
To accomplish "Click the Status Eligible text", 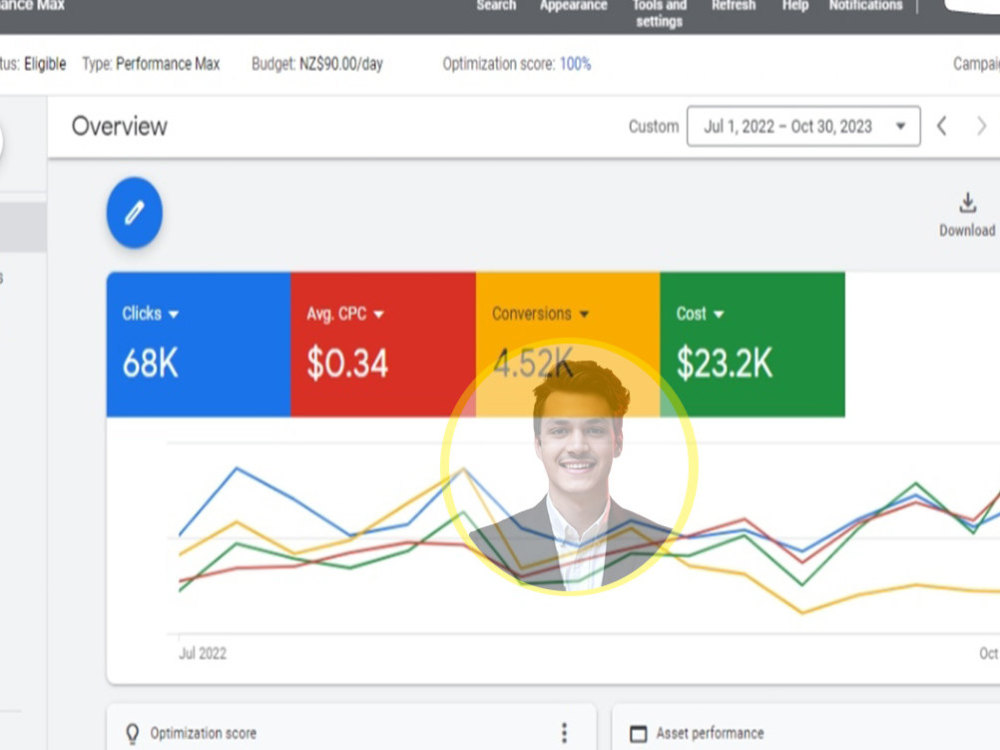I will pyautogui.click(x=33, y=64).
